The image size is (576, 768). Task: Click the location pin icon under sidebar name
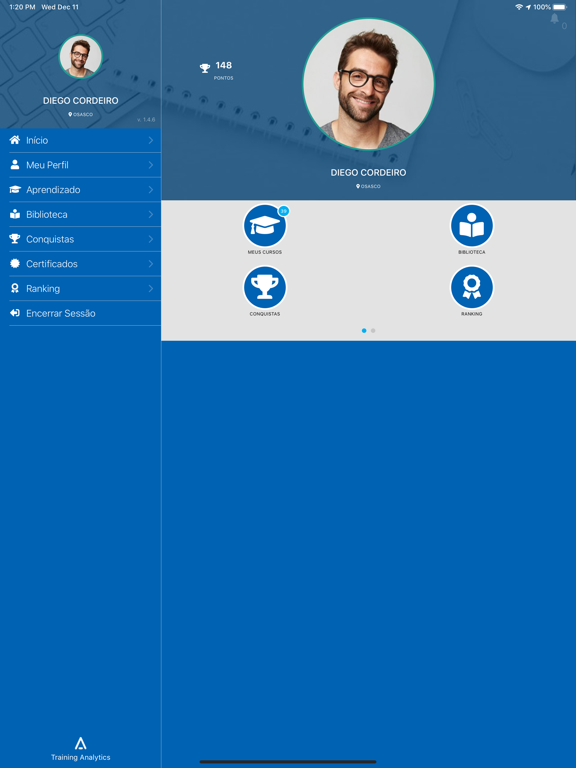(x=70, y=114)
